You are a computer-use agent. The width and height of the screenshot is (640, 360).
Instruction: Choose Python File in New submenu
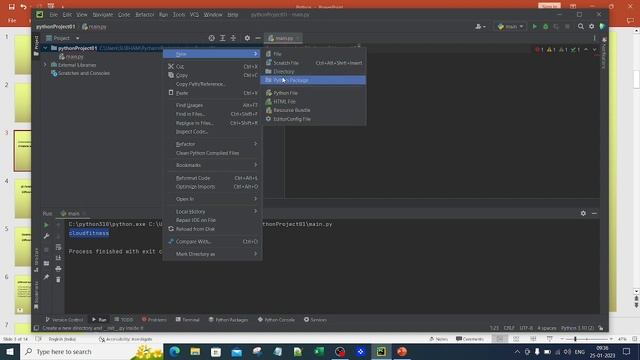pyautogui.click(x=313, y=93)
